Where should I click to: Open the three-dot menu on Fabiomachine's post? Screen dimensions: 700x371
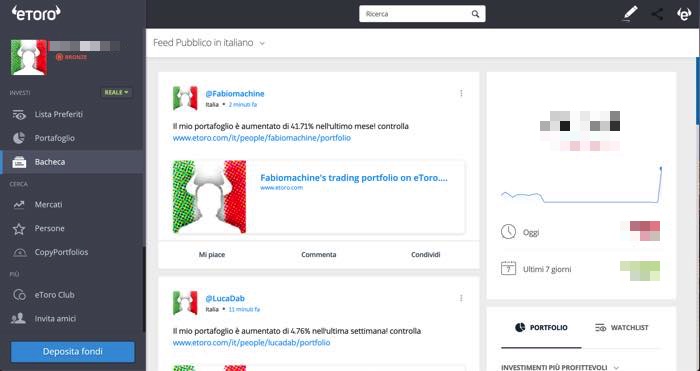(461, 93)
